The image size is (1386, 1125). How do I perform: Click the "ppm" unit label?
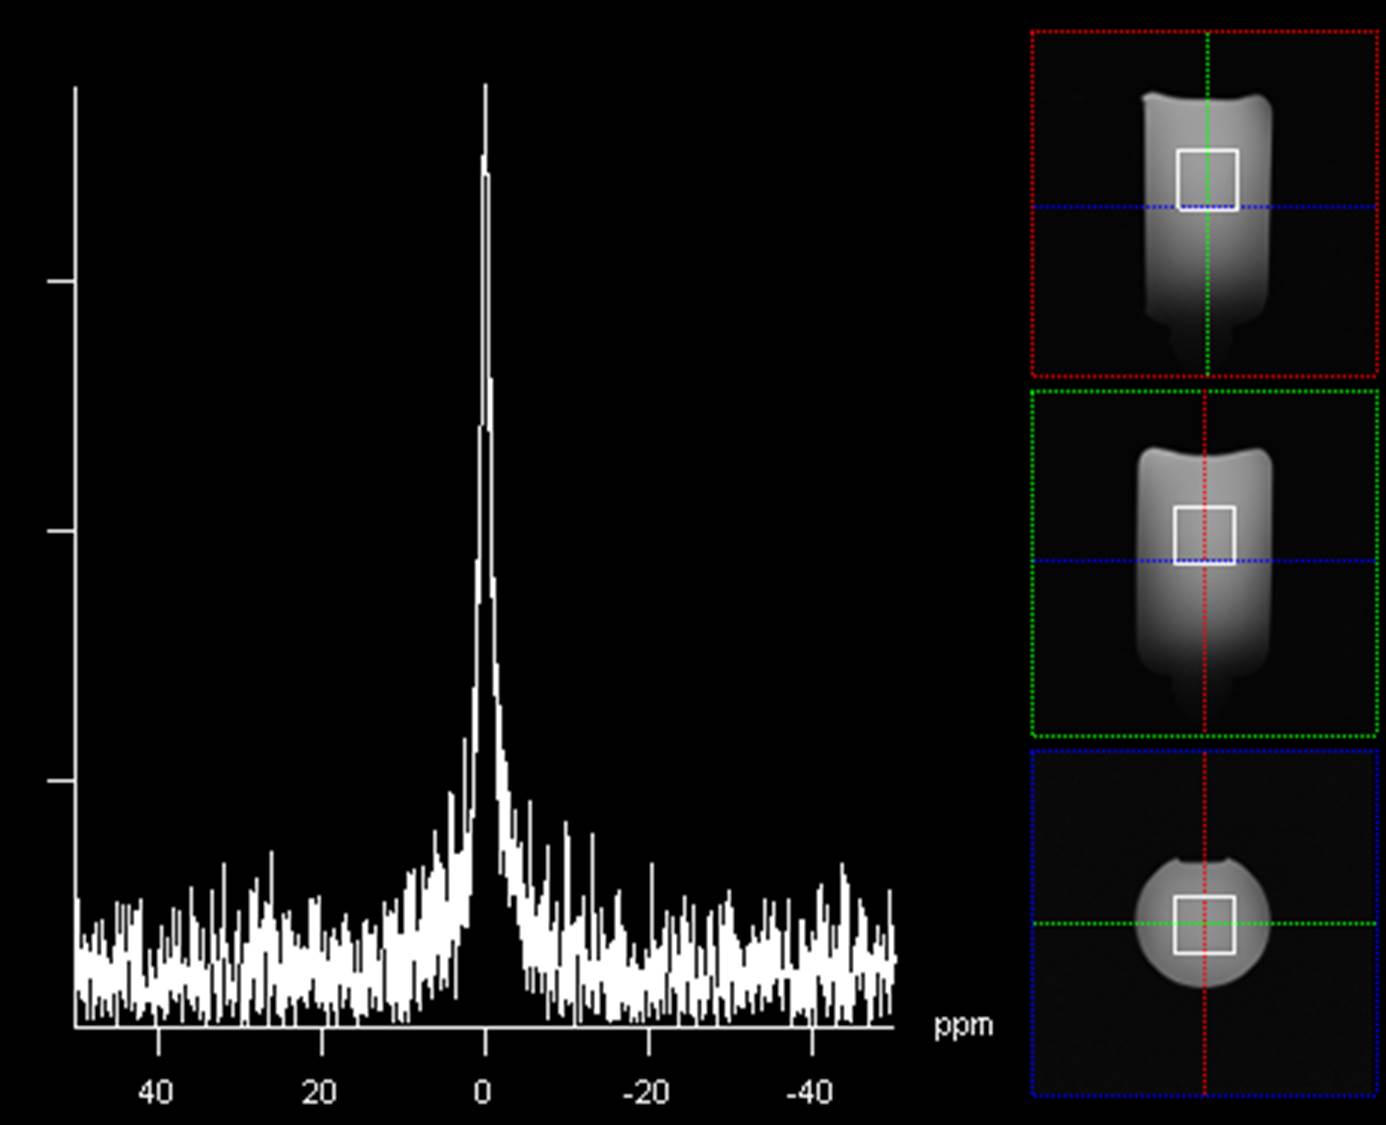pyautogui.click(x=963, y=1025)
